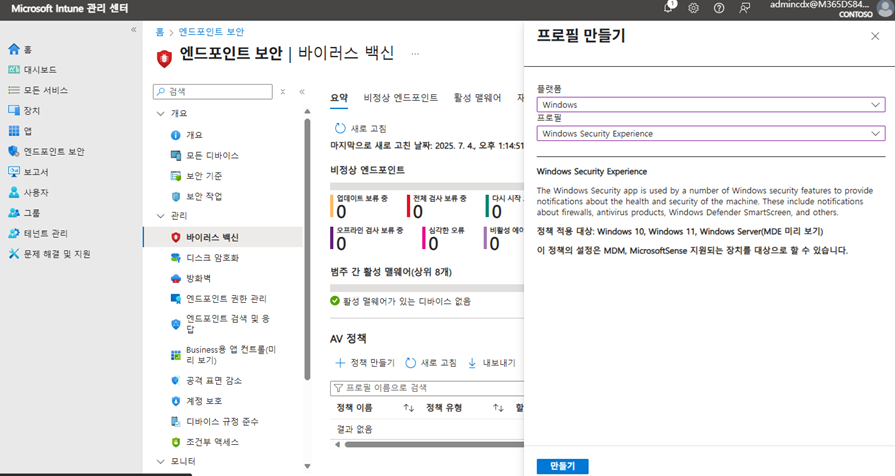The width and height of the screenshot is (895, 476).
Task: Select 계정 보호 in submenu
Action: pyautogui.click(x=196, y=401)
